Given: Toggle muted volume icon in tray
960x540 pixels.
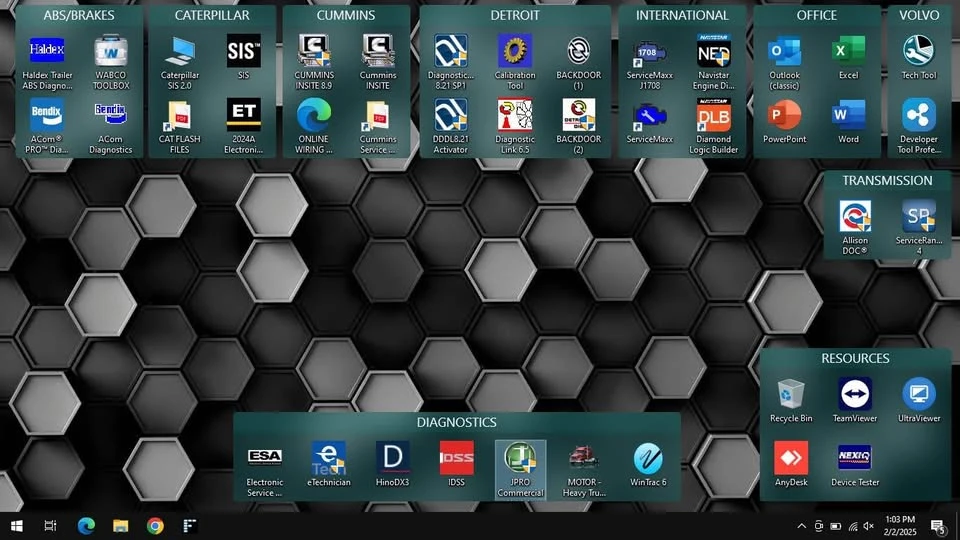Looking at the screenshot, I should [x=868, y=526].
